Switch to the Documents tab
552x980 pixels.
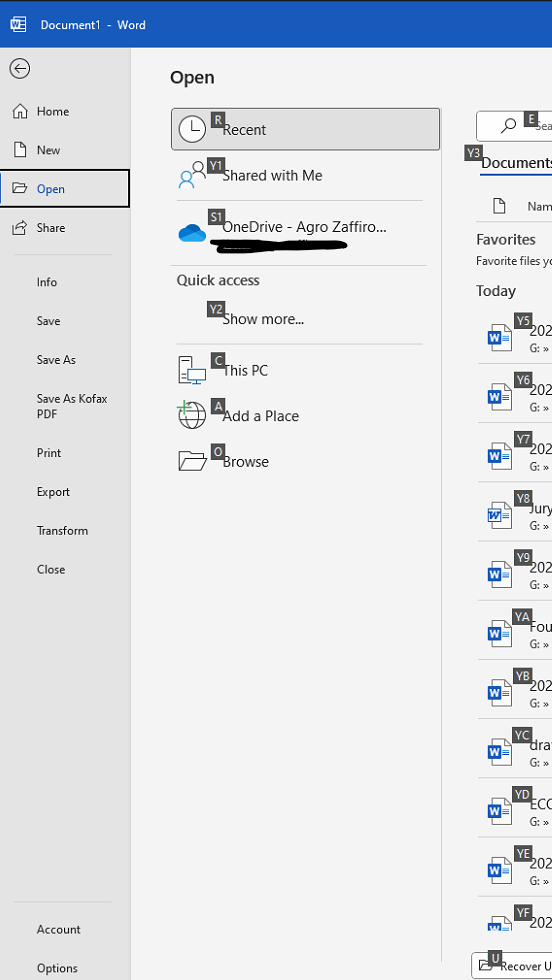pyautogui.click(x=516, y=163)
